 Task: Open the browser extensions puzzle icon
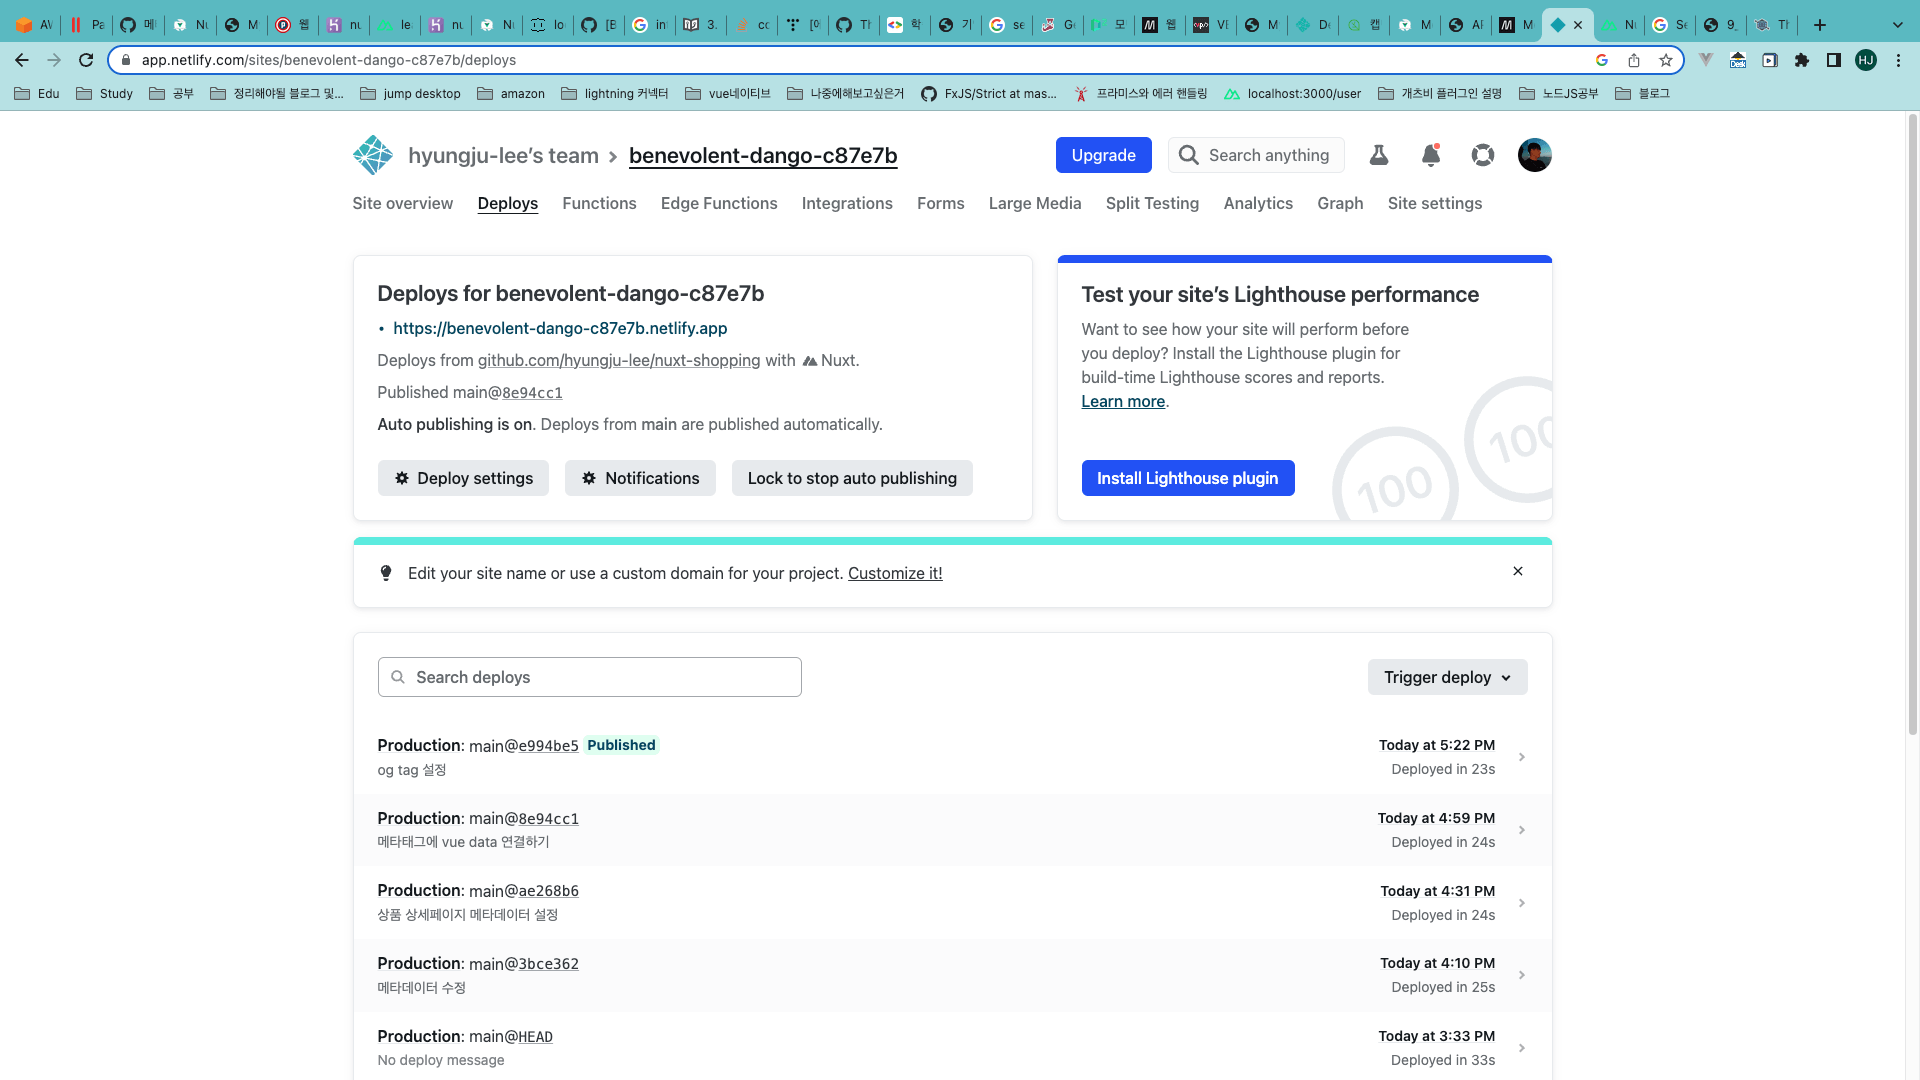1802,60
